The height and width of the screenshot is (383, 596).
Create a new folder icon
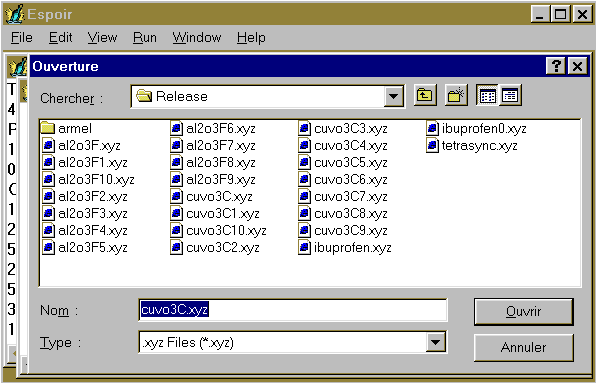456,95
